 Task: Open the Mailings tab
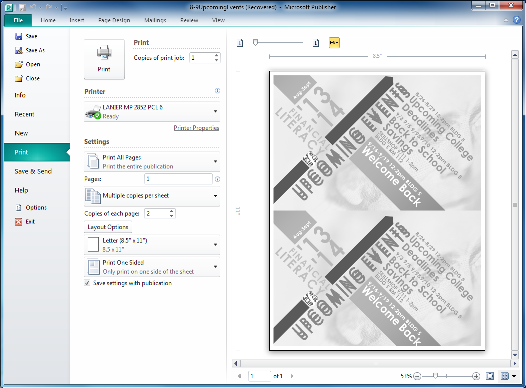point(155,20)
